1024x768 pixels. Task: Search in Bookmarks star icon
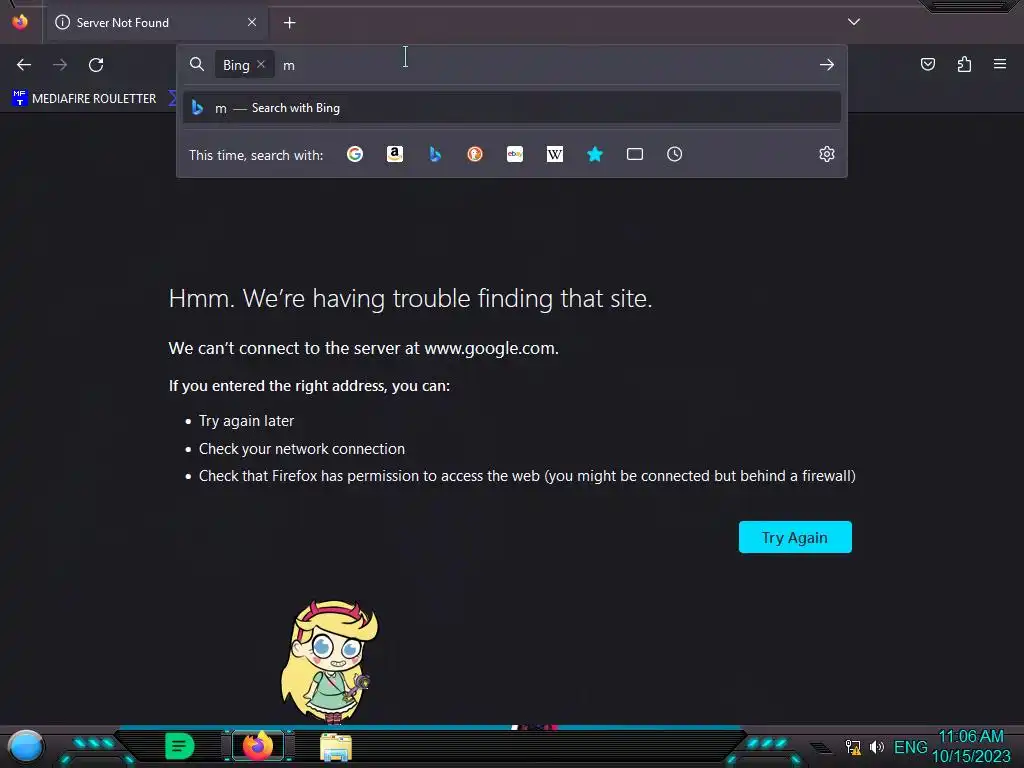pos(595,154)
